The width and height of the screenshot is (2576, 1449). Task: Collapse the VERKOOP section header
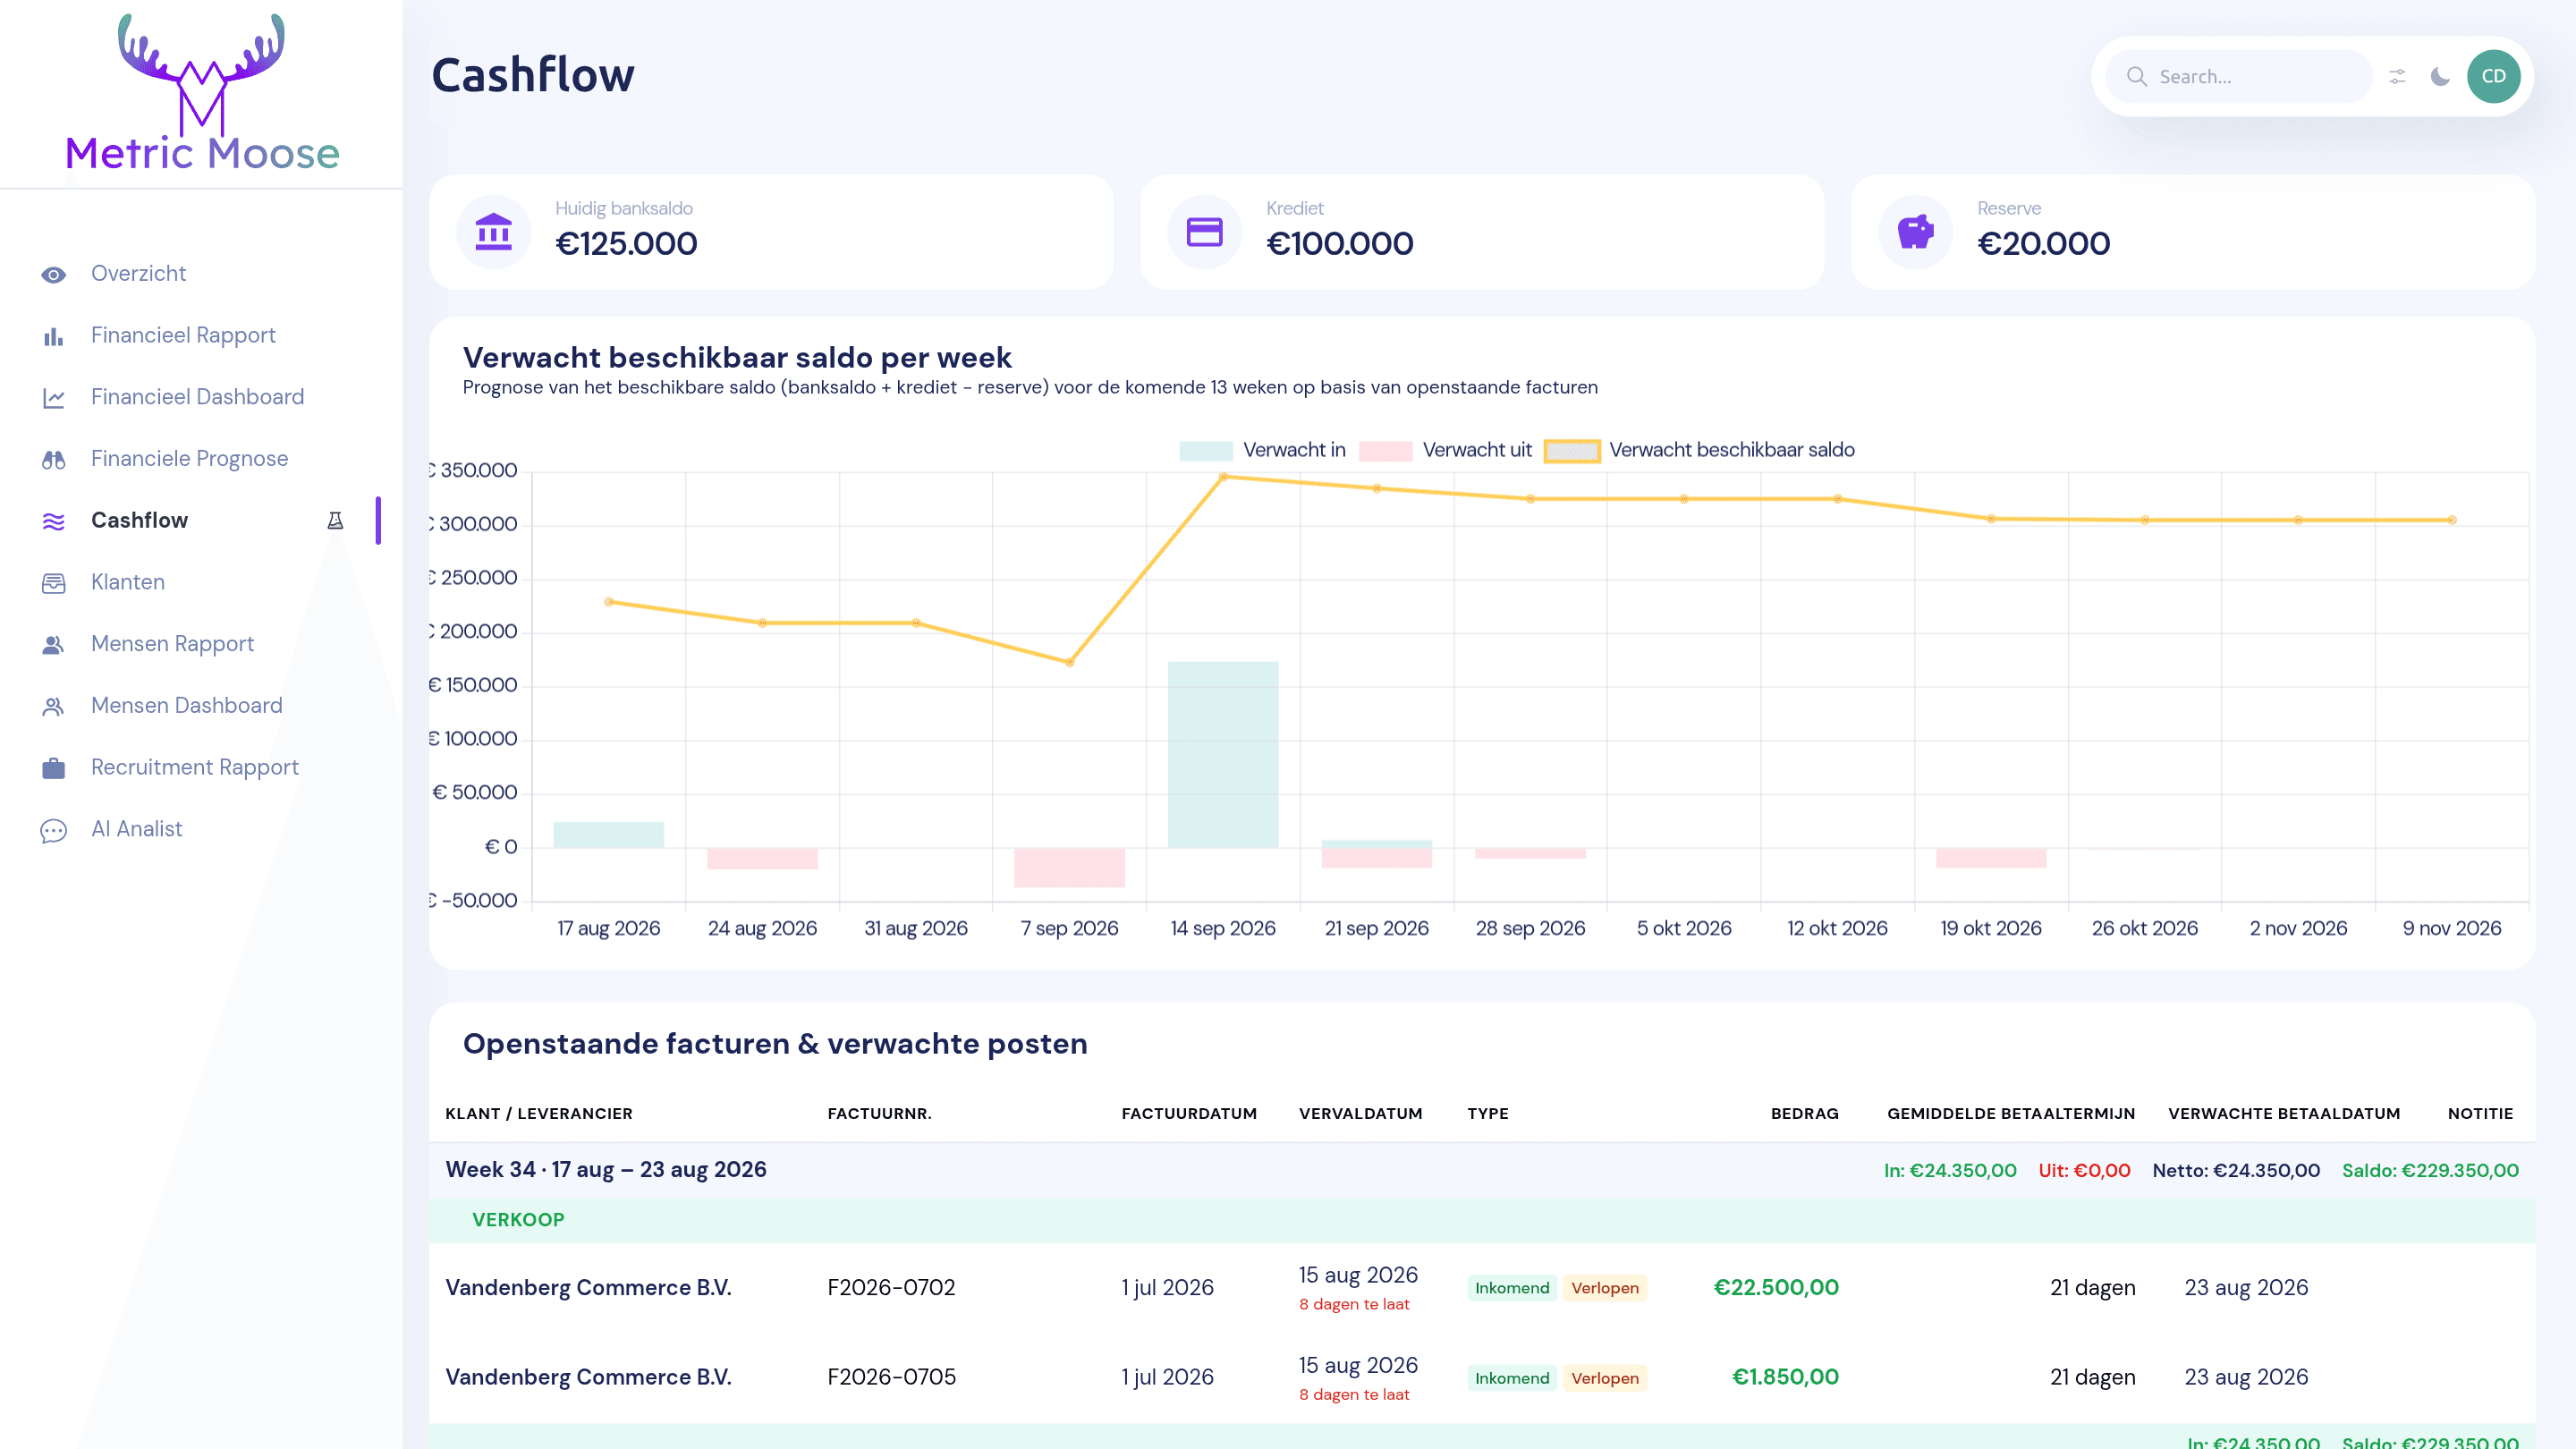click(1482, 1221)
